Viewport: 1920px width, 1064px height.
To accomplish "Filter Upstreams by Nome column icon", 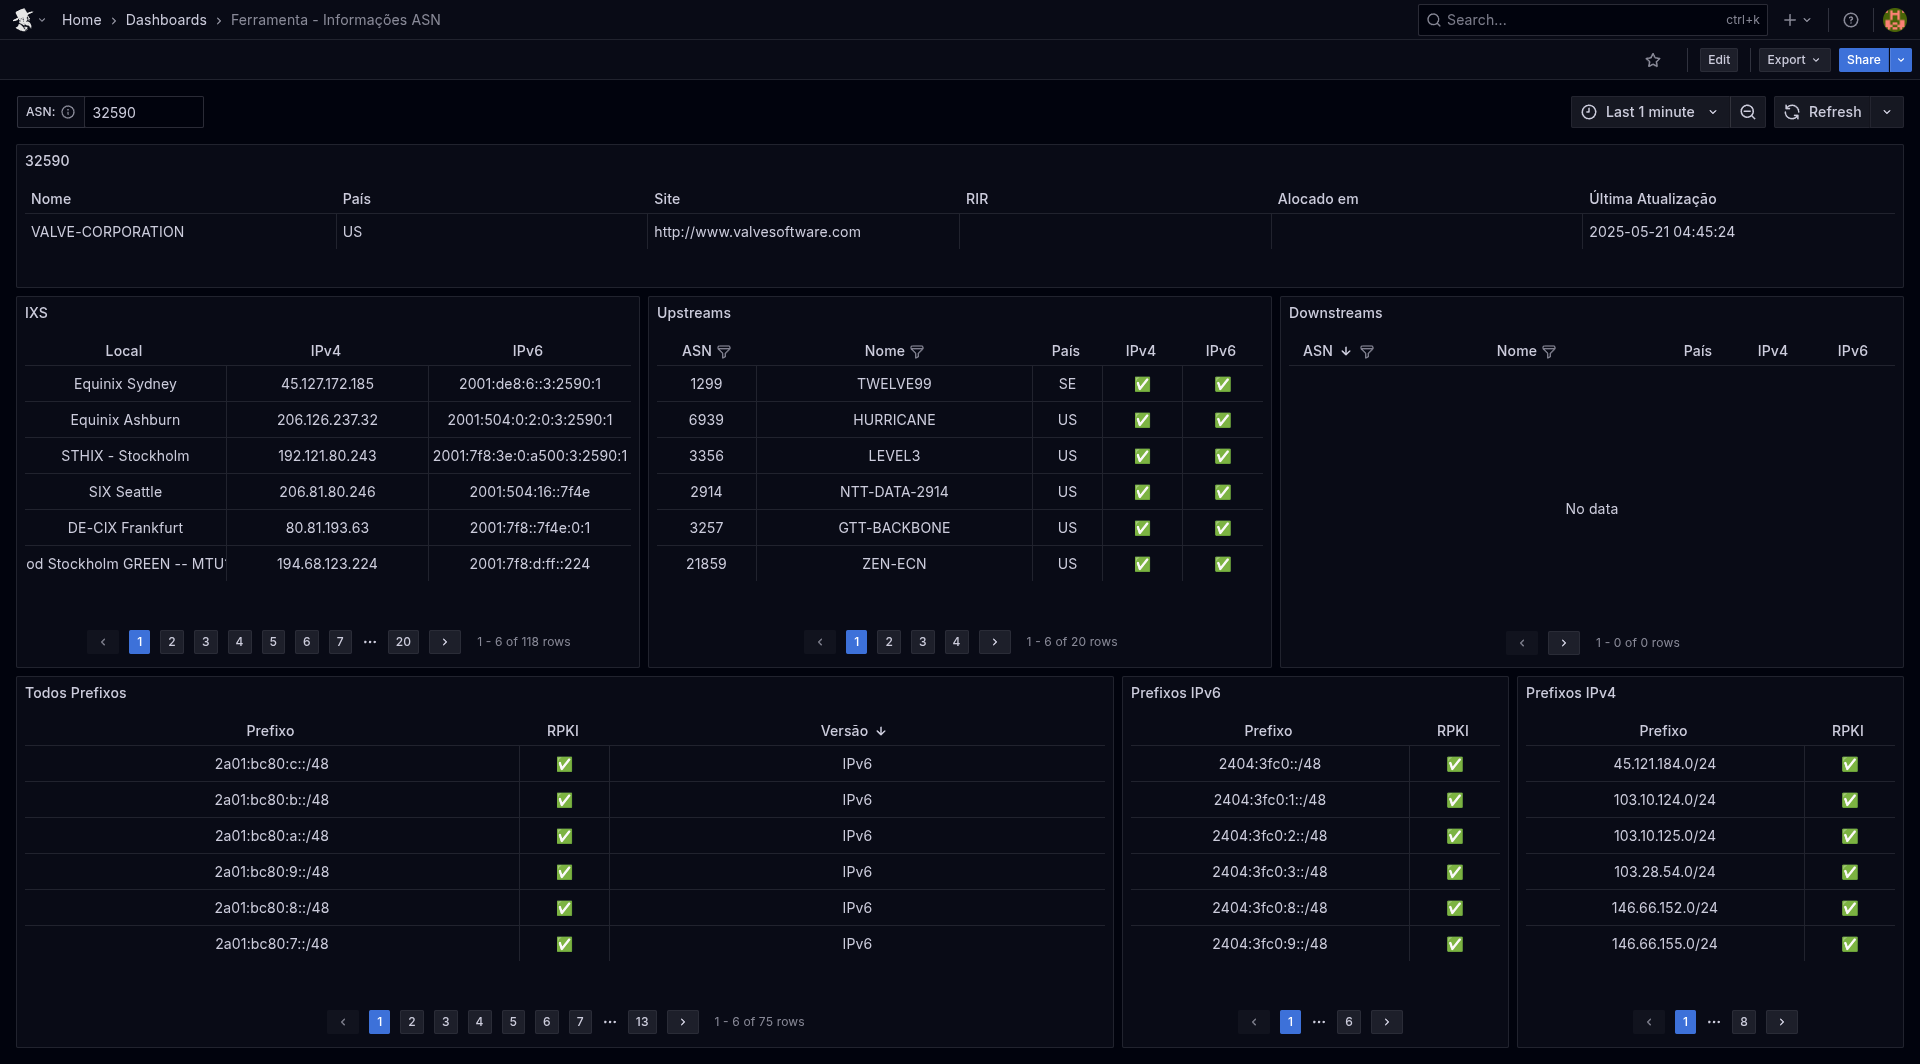I will tap(917, 352).
